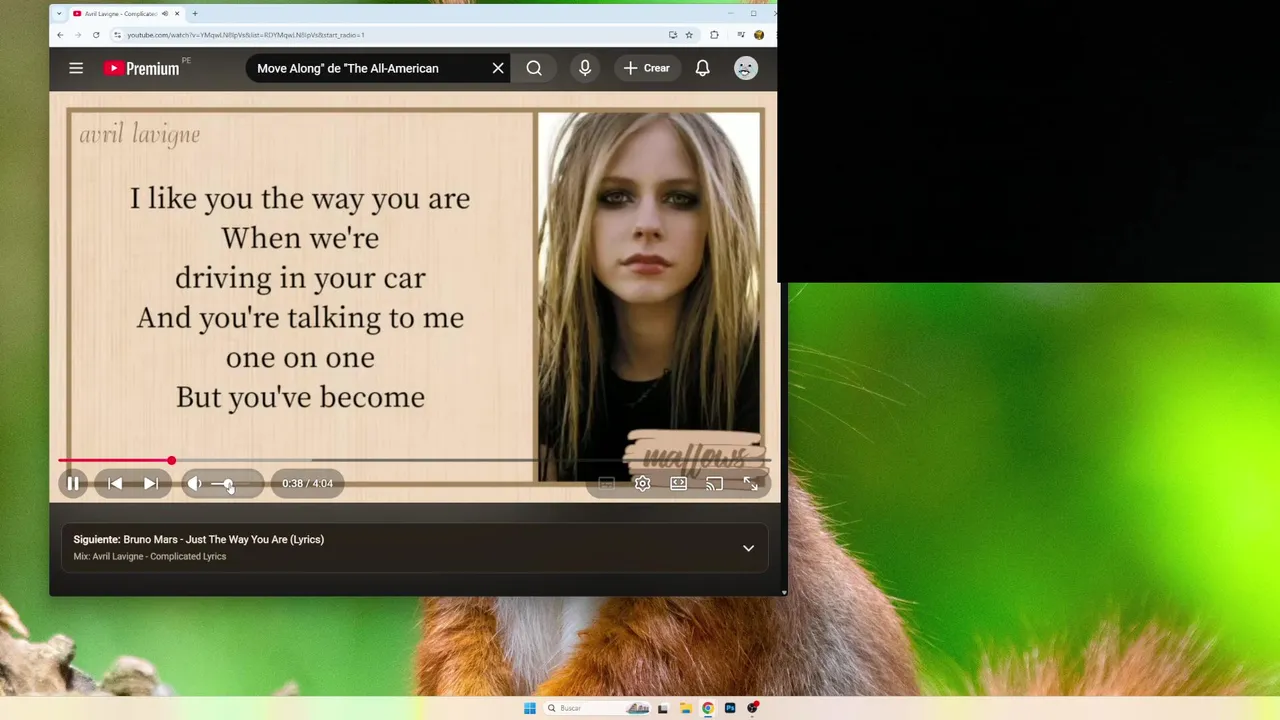Click the page scrollbar arrow at bottom
1280x720 pixels.
[783, 592]
